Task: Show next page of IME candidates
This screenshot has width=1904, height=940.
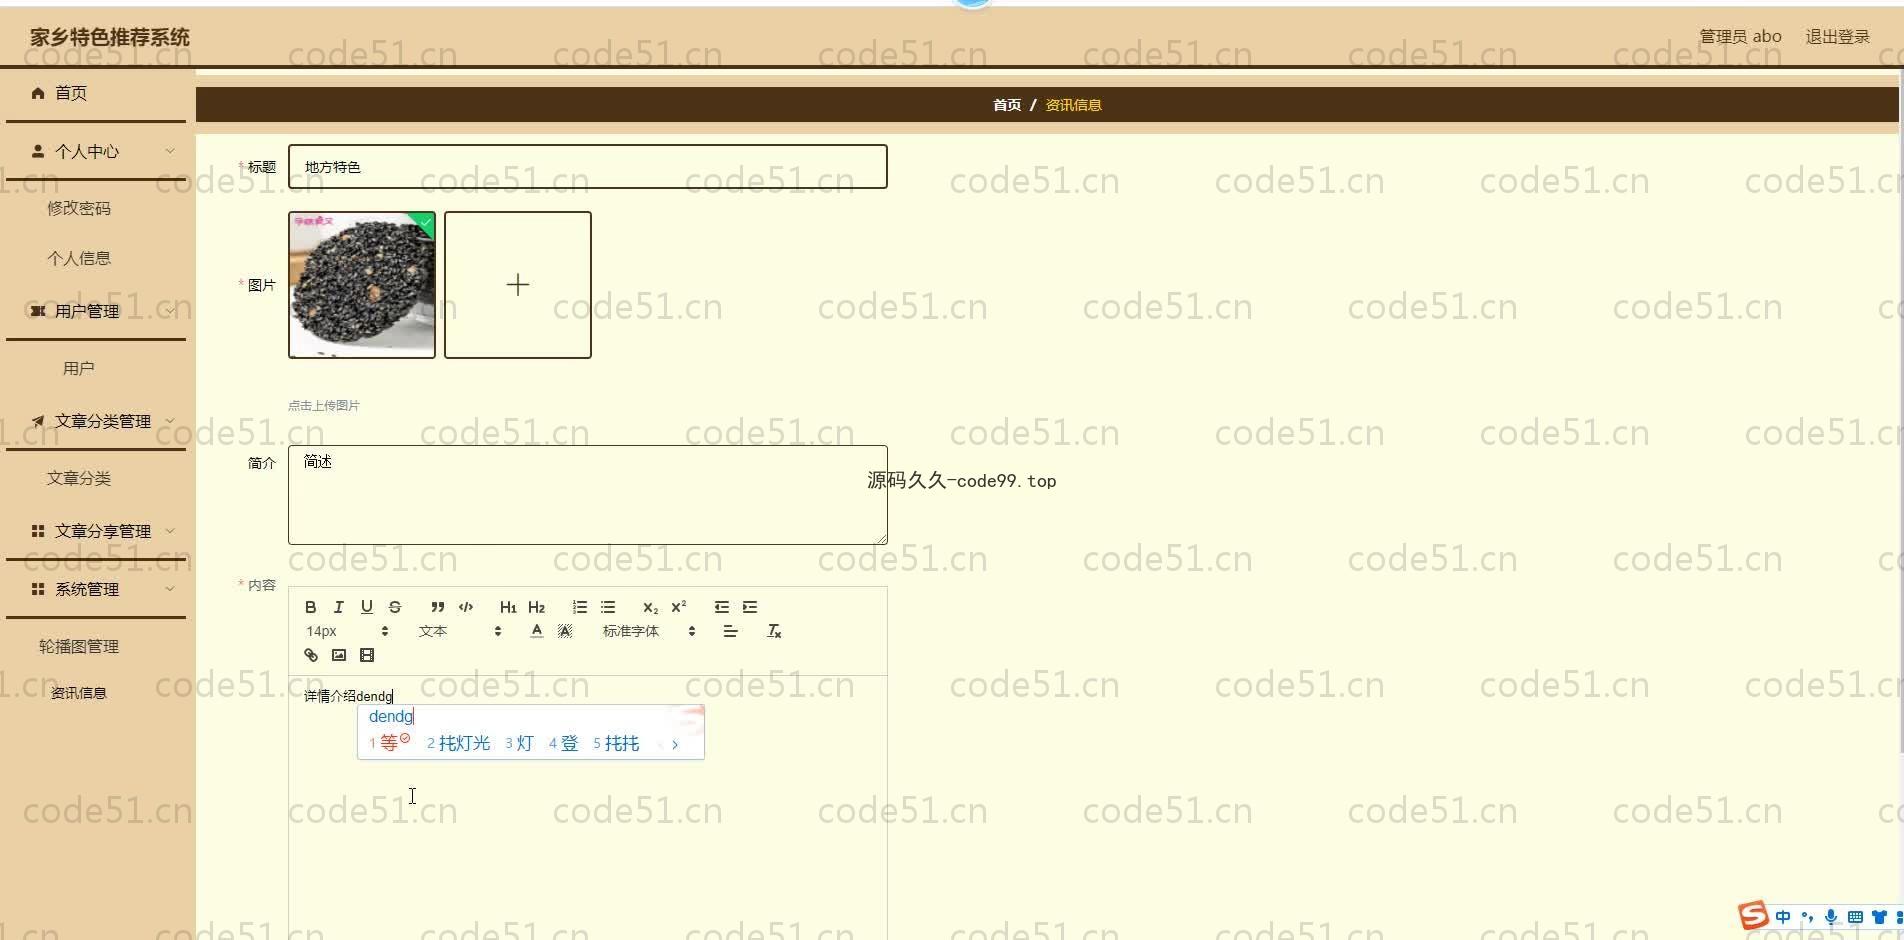Action: (x=676, y=744)
